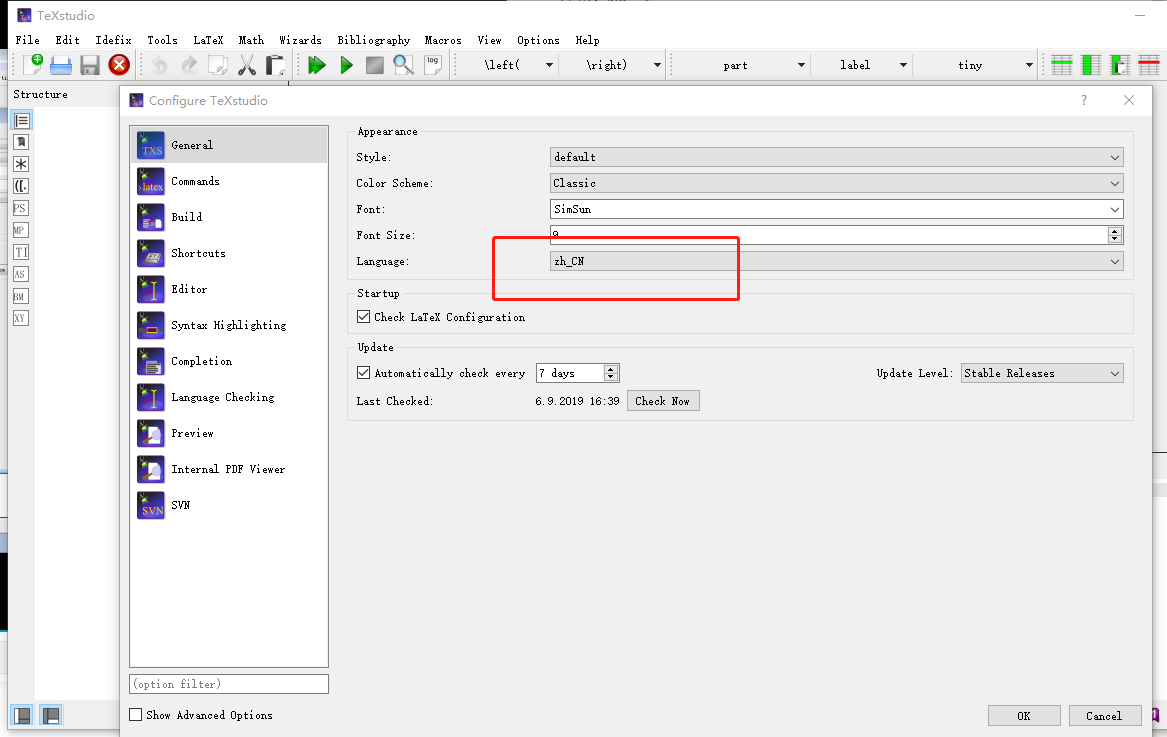Click the Cut scissors icon
The width and height of the screenshot is (1167, 737).
pos(247,65)
